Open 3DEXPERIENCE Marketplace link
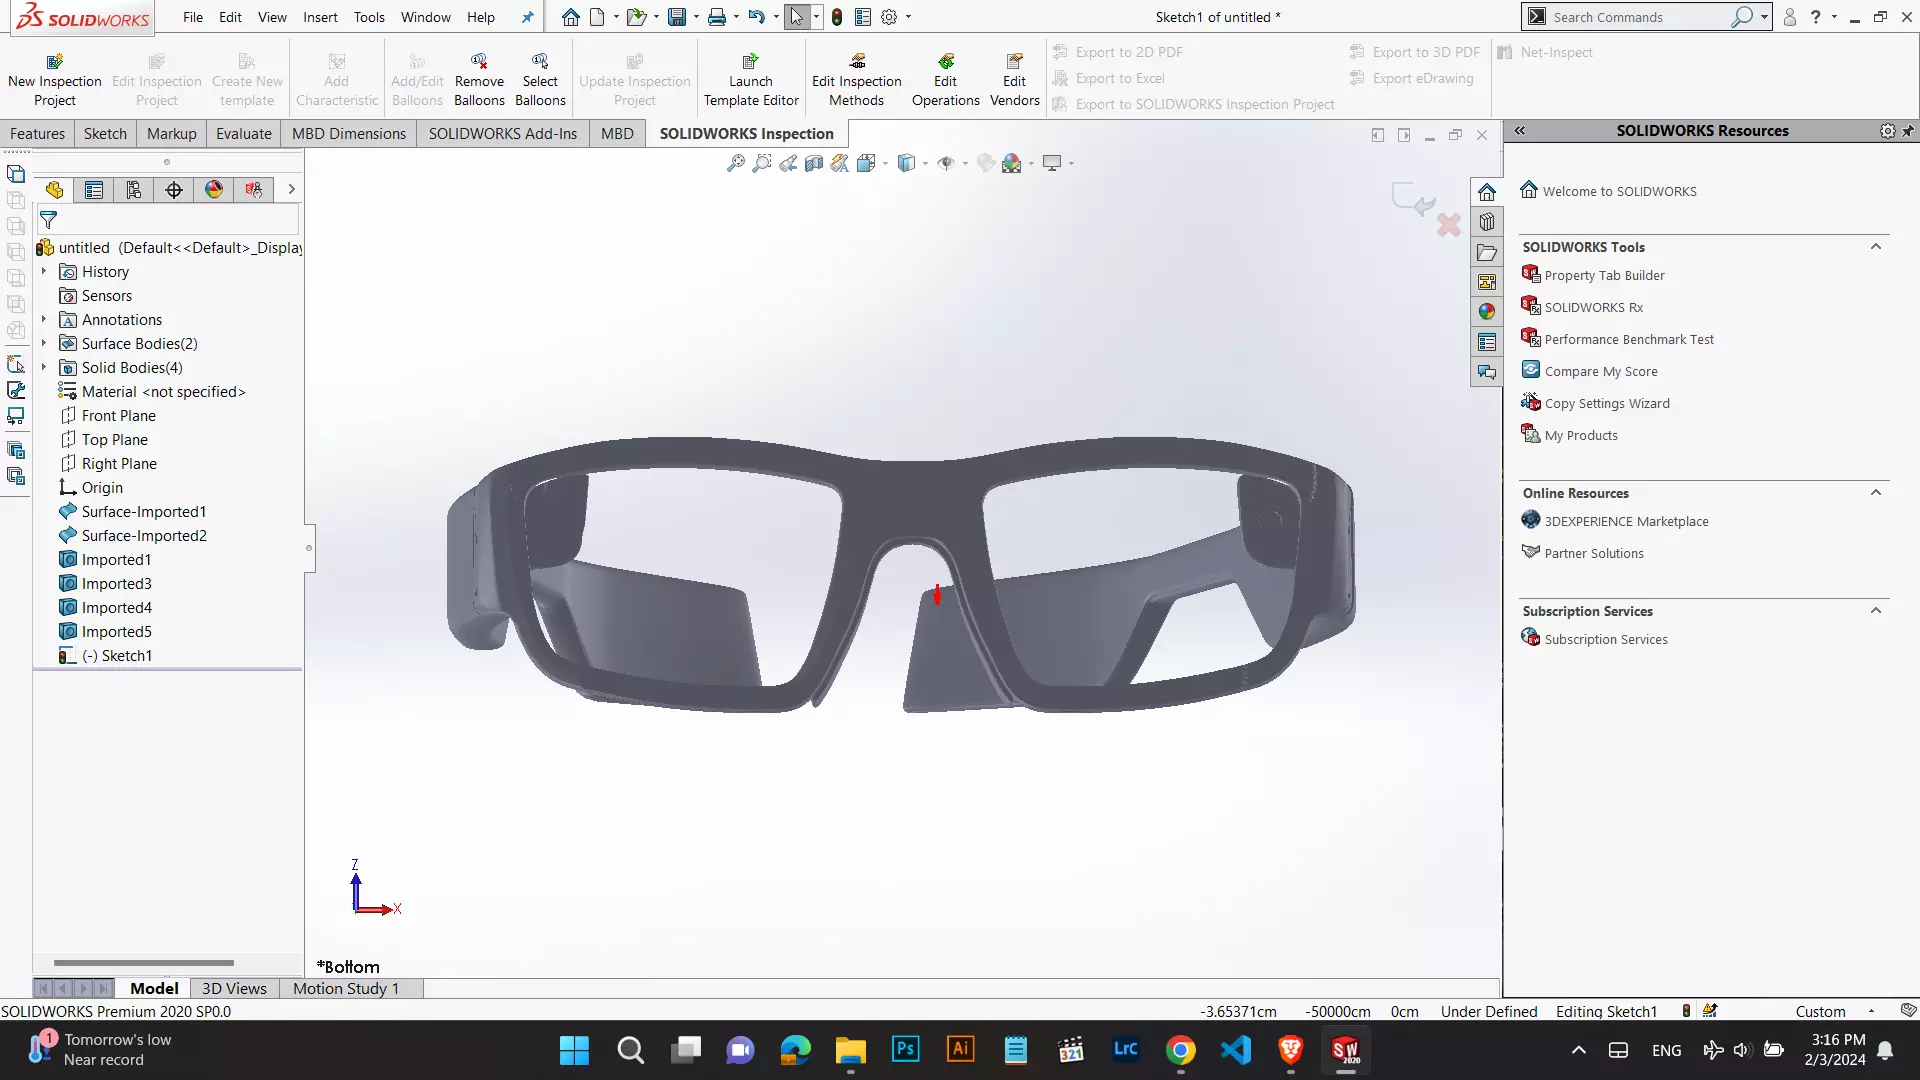The width and height of the screenshot is (1920, 1080). [1626, 521]
